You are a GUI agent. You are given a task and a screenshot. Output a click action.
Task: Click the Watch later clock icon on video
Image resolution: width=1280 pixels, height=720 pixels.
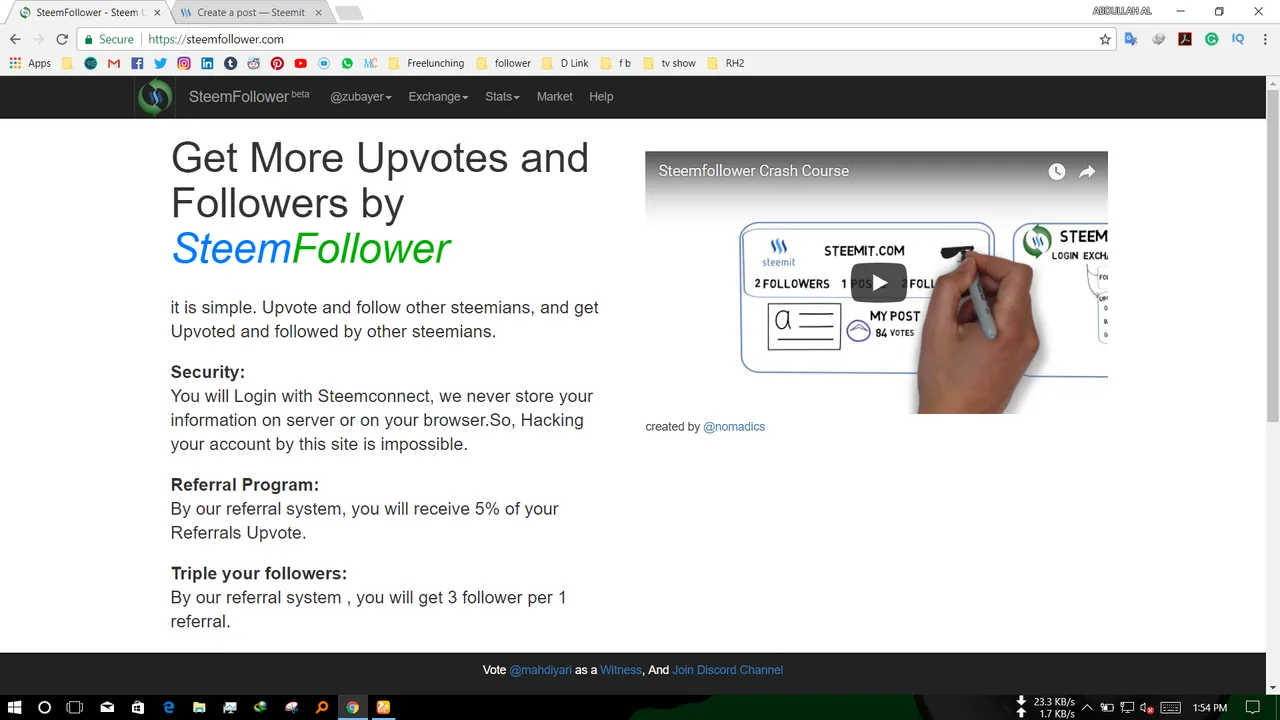(x=1056, y=172)
